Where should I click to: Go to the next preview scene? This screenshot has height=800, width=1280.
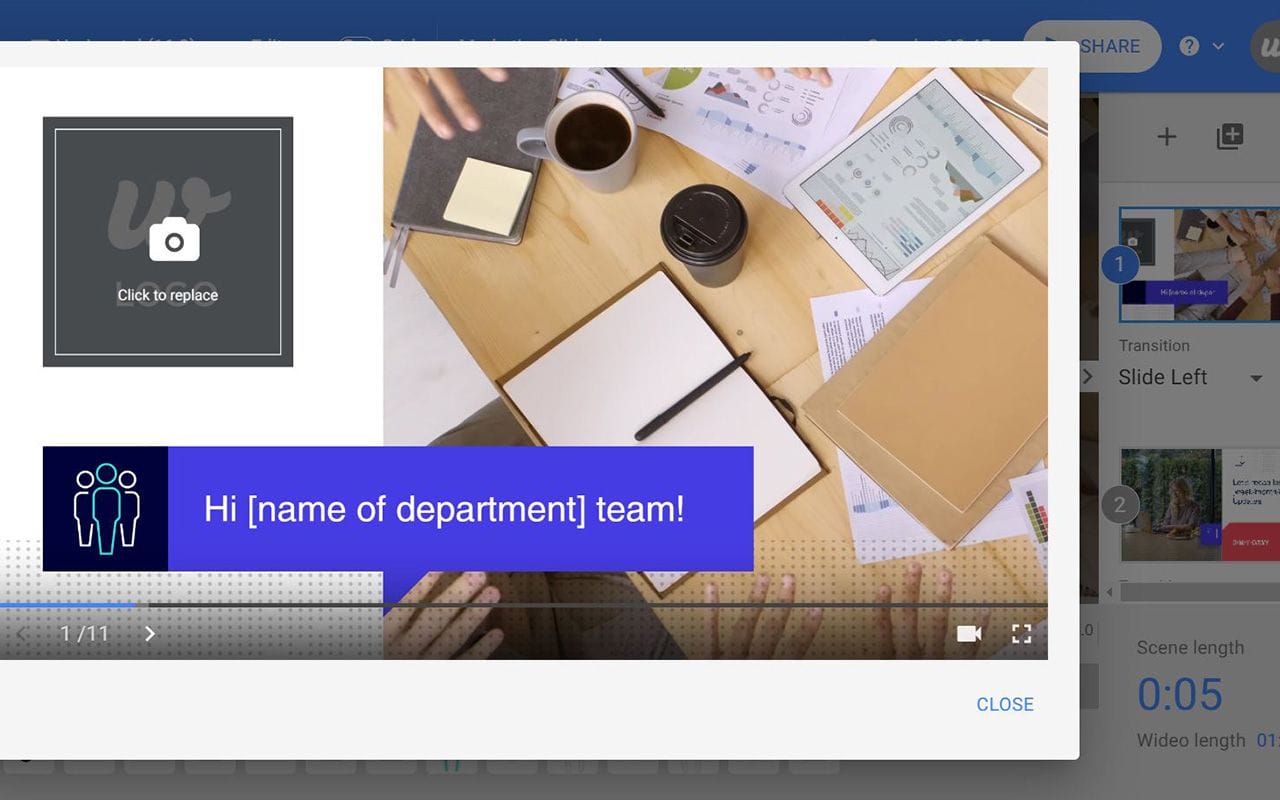click(150, 634)
